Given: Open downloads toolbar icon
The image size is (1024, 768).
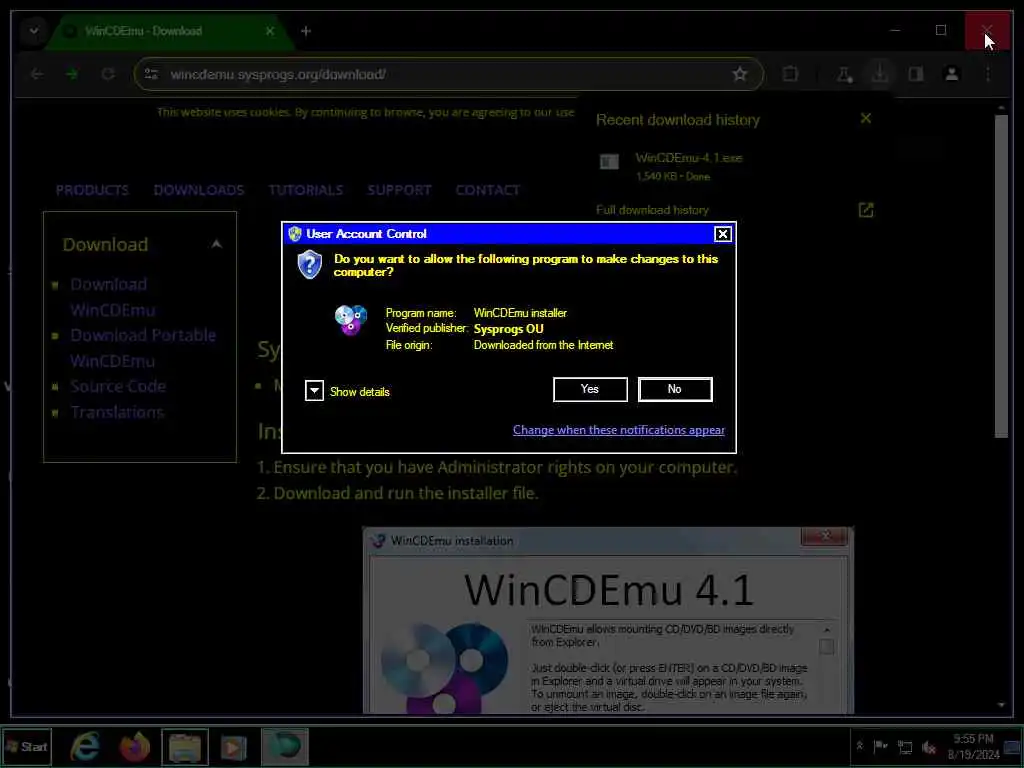Looking at the screenshot, I should [x=880, y=74].
